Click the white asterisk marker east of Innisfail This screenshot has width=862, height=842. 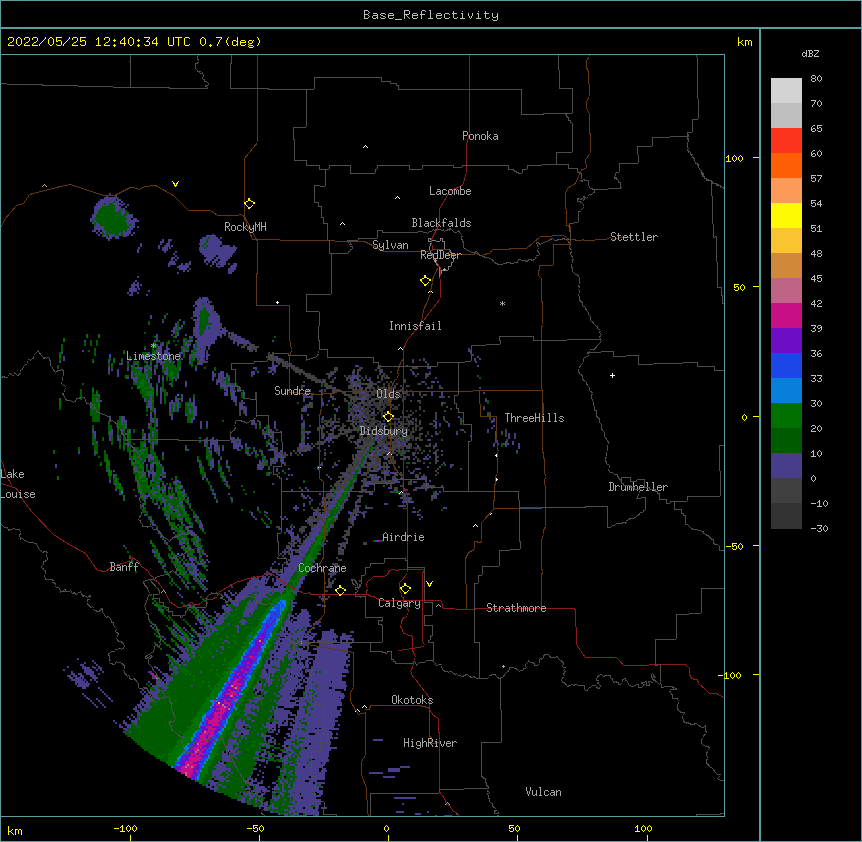coord(502,303)
